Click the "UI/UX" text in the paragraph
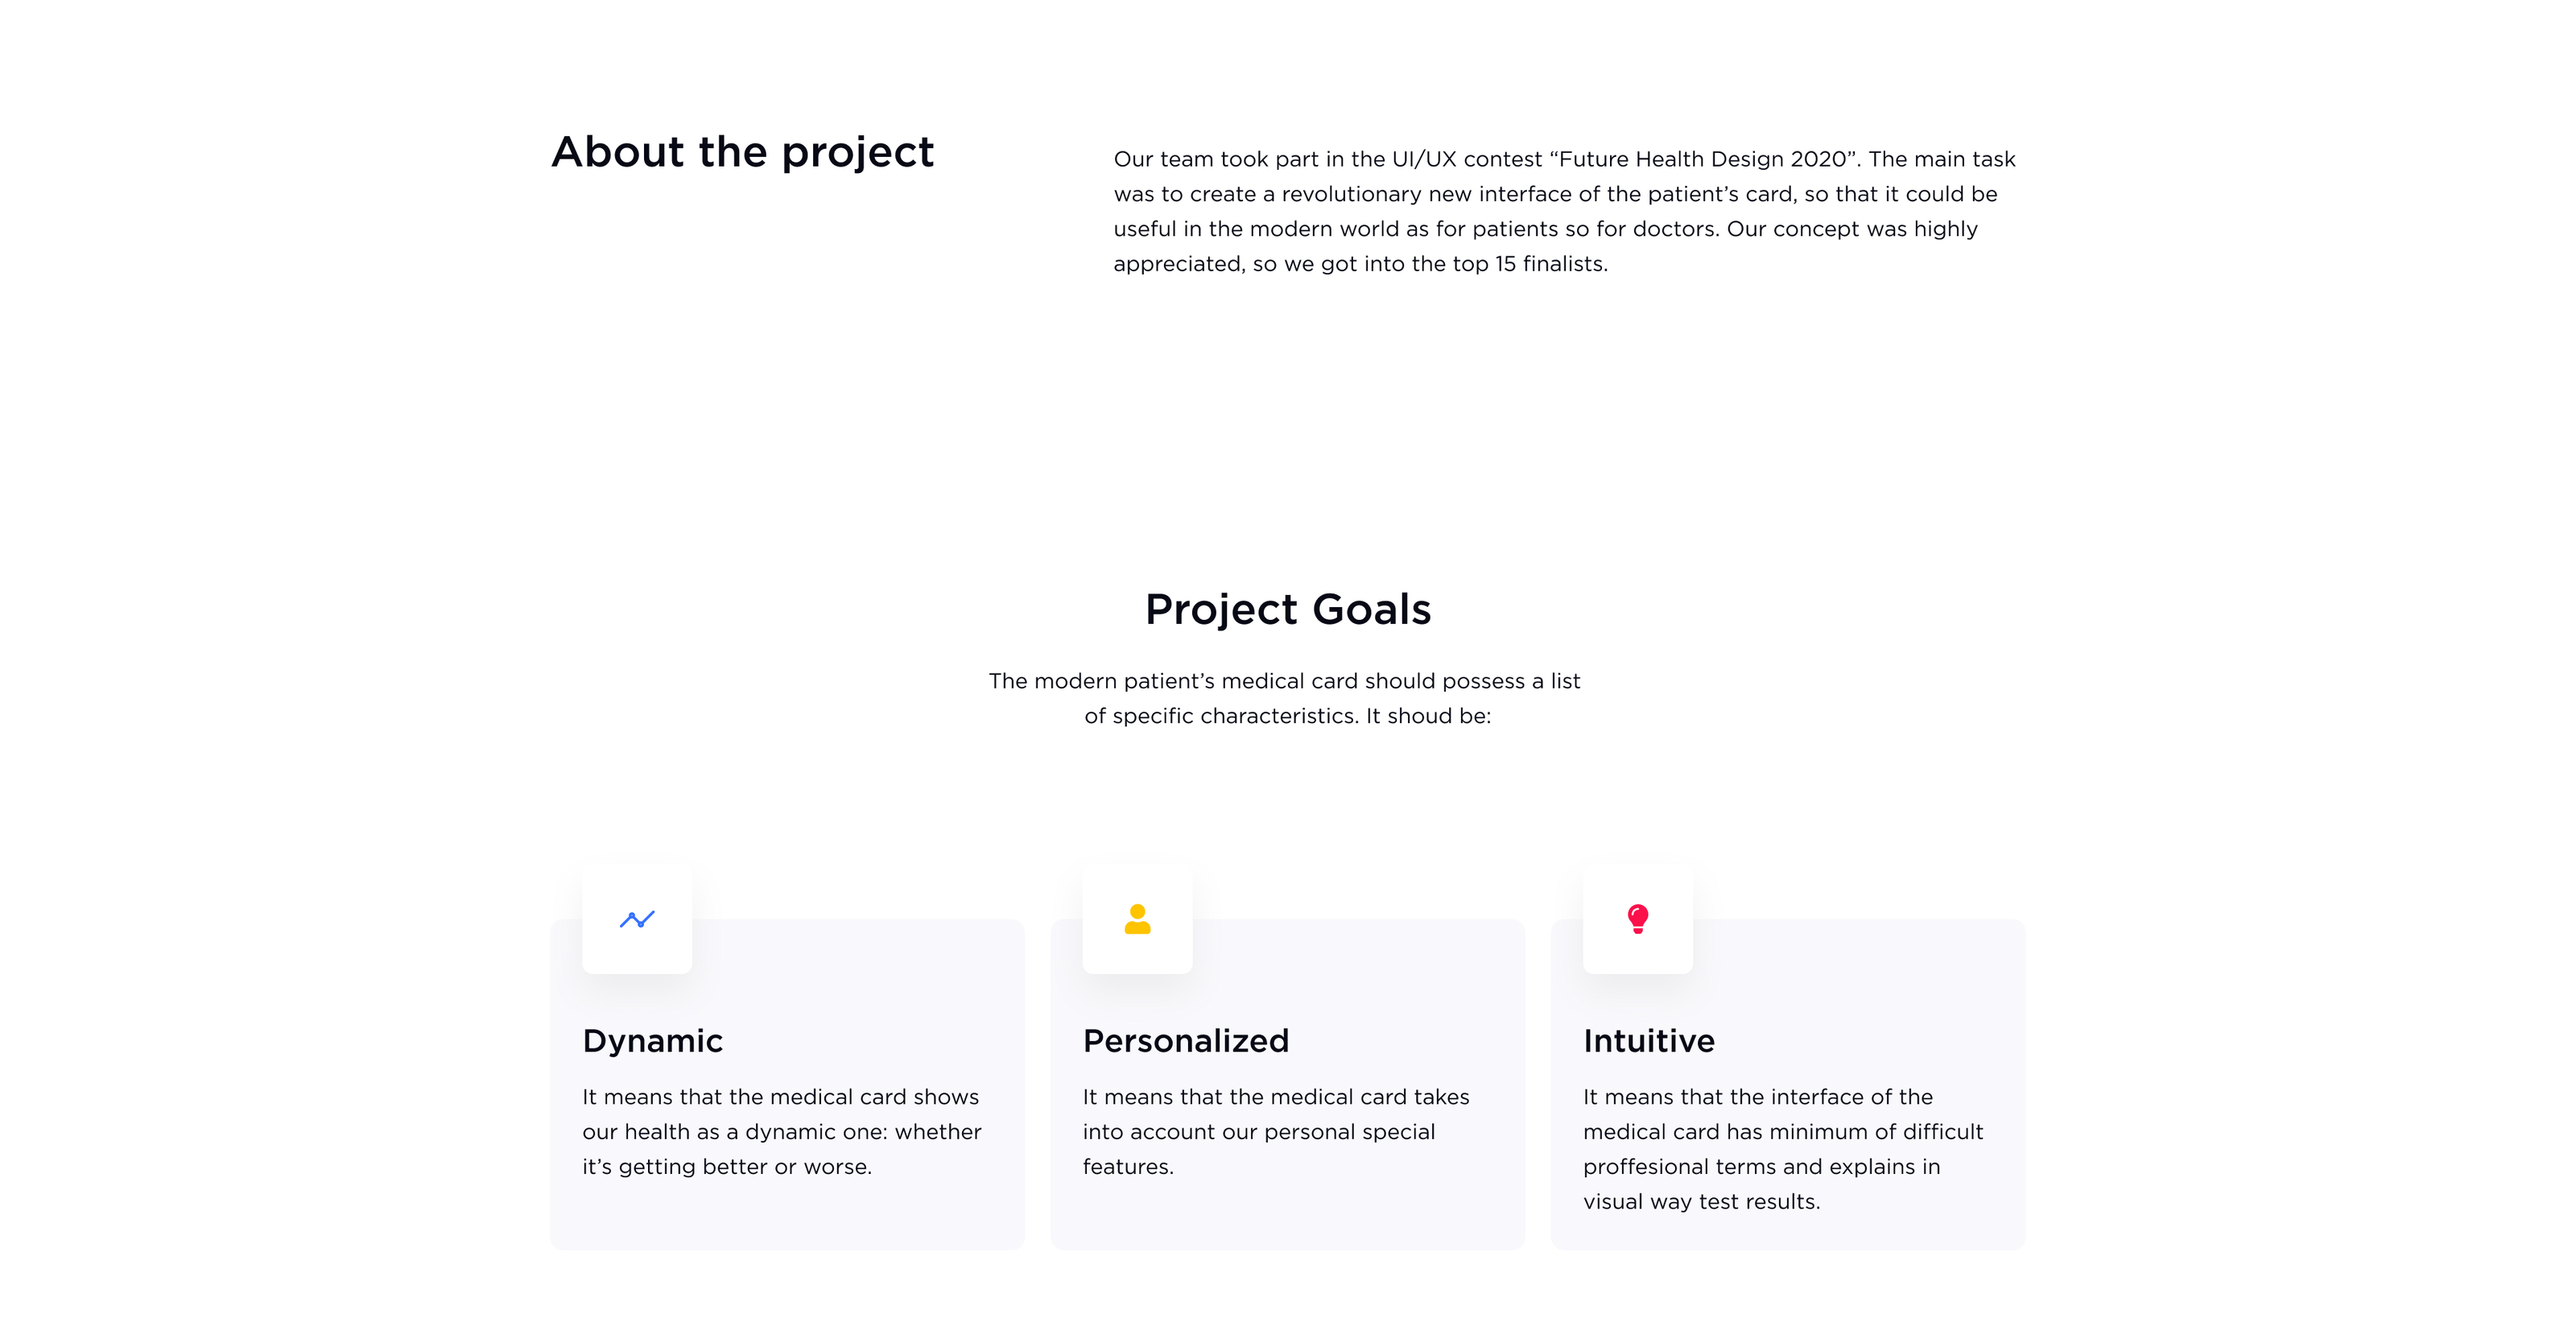2576x1343 pixels. [1417, 159]
